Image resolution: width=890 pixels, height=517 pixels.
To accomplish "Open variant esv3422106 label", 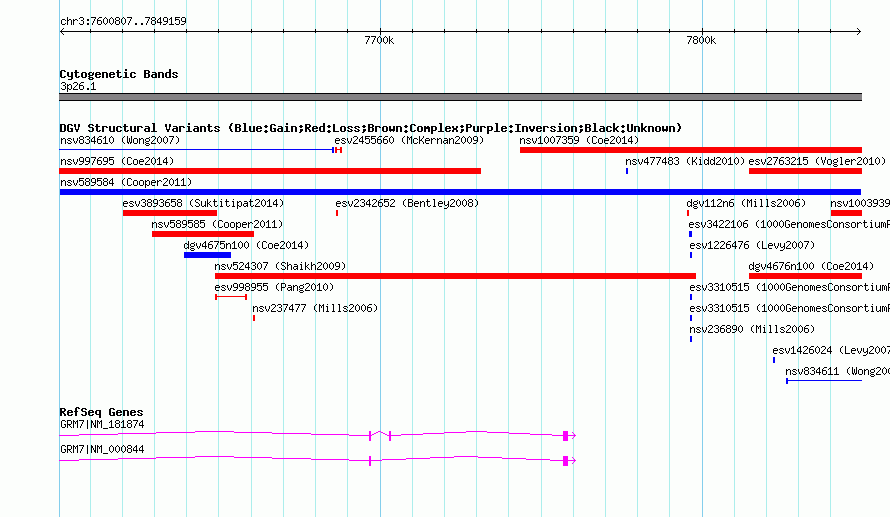I will [x=789, y=224].
